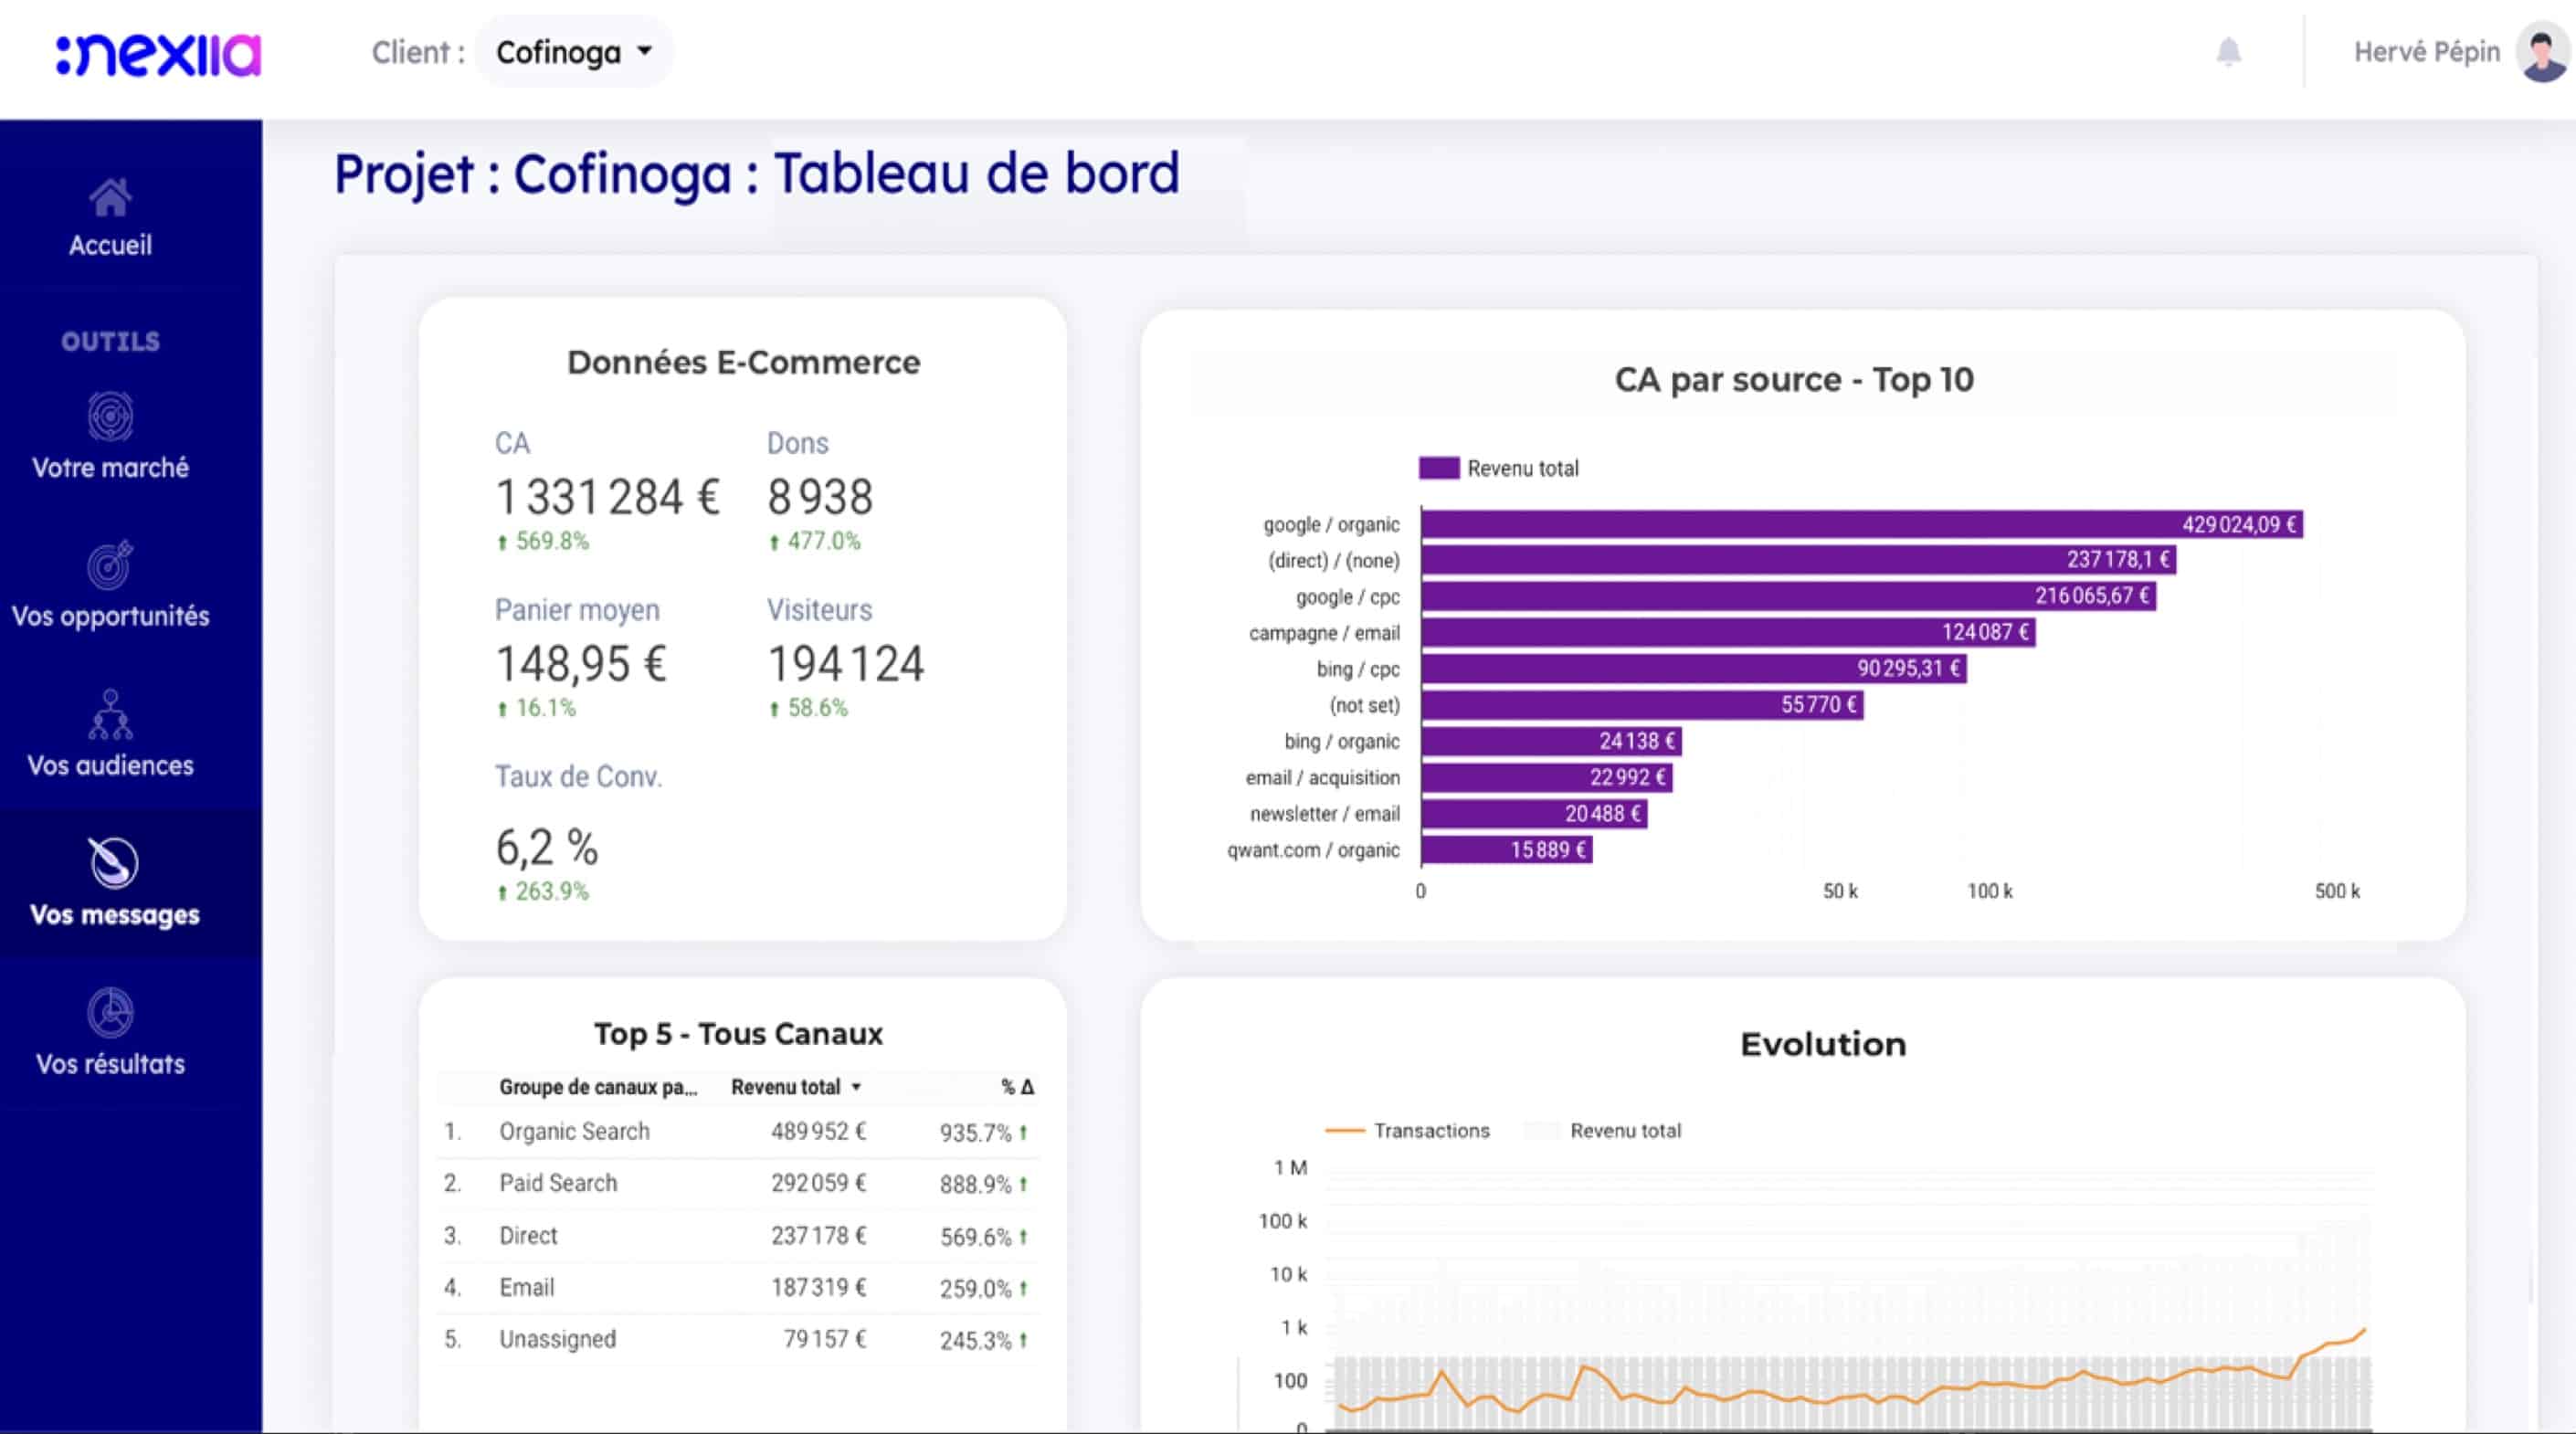
Task: Click the 489 952 € revenue cell
Action: 818,1132
